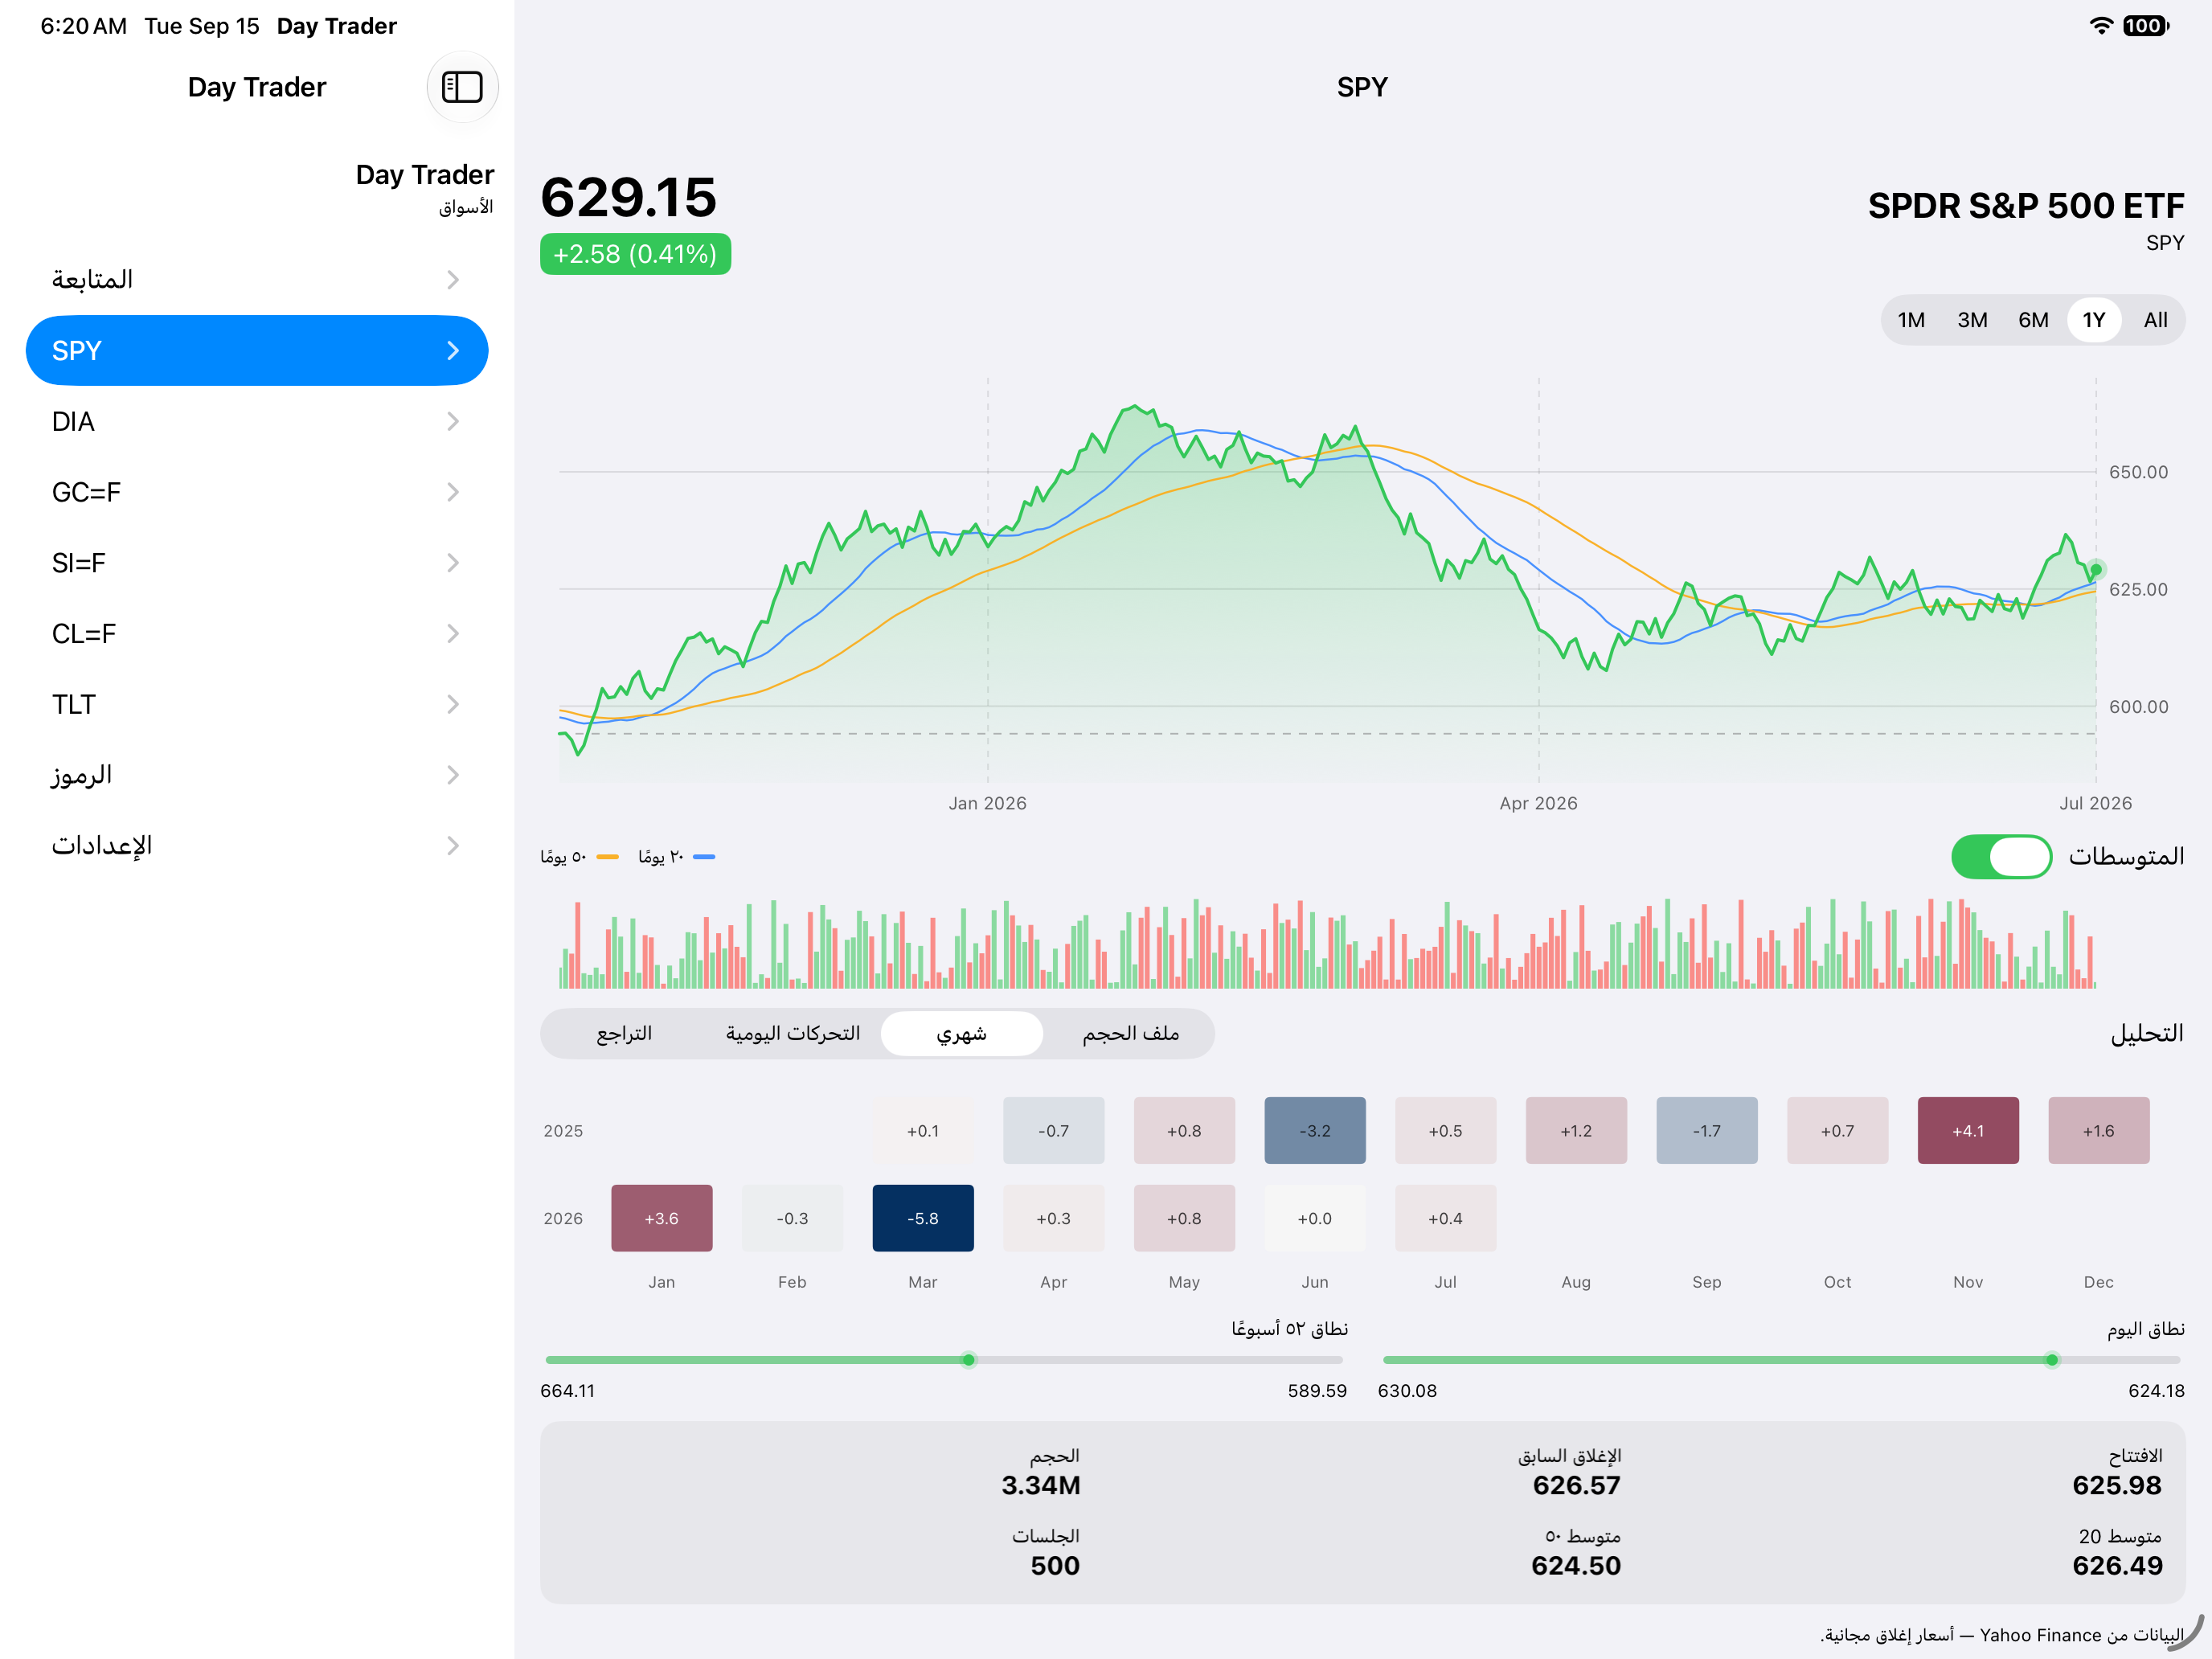
Task: Expand chevron next to CL=F
Action: (453, 634)
